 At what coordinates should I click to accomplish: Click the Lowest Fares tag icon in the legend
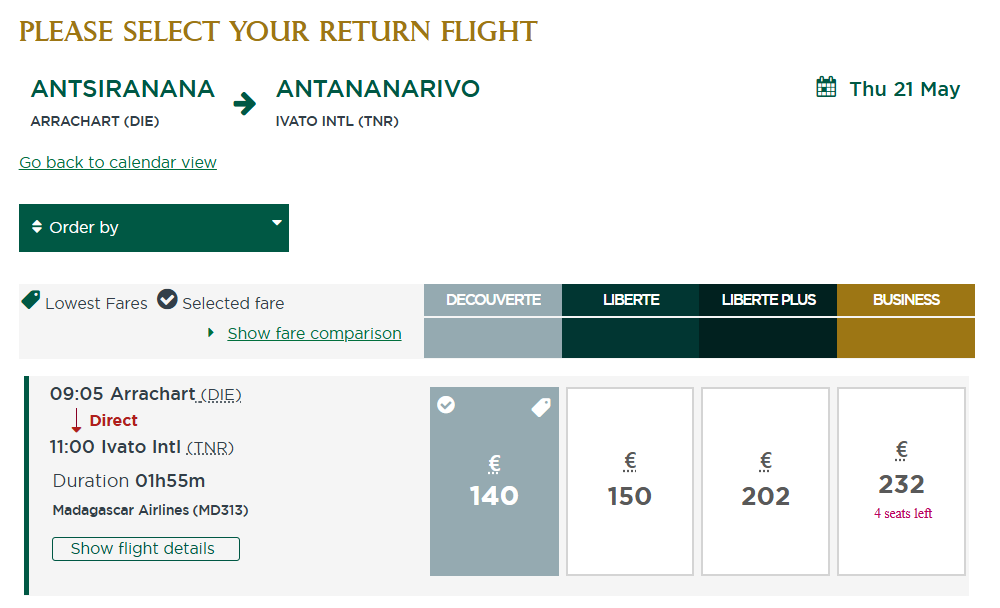tap(31, 299)
